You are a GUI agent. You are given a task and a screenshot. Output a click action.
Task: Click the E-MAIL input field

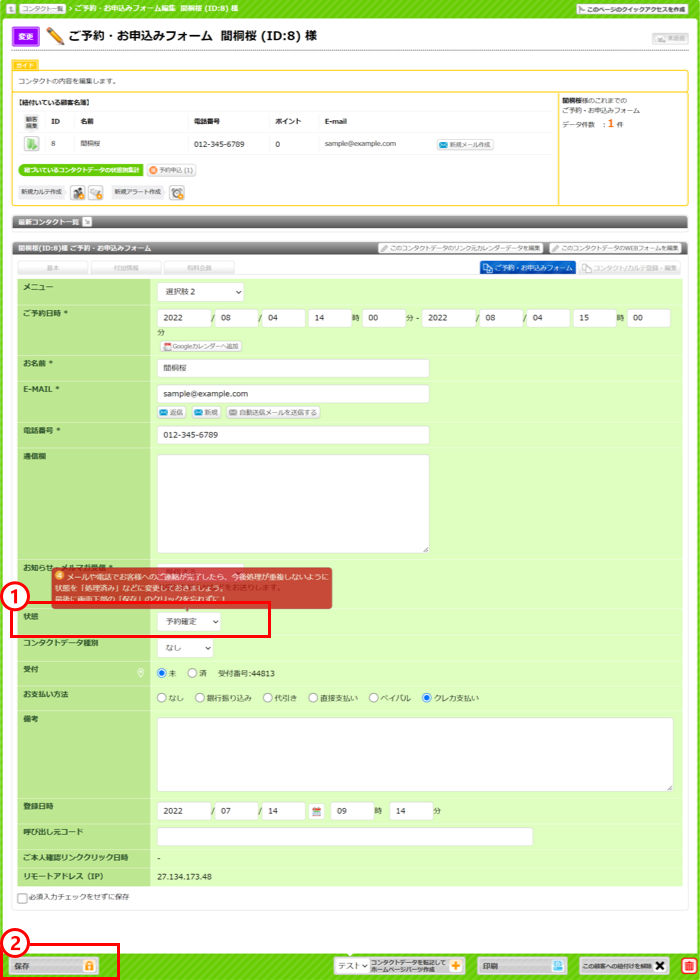(x=293, y=394)
